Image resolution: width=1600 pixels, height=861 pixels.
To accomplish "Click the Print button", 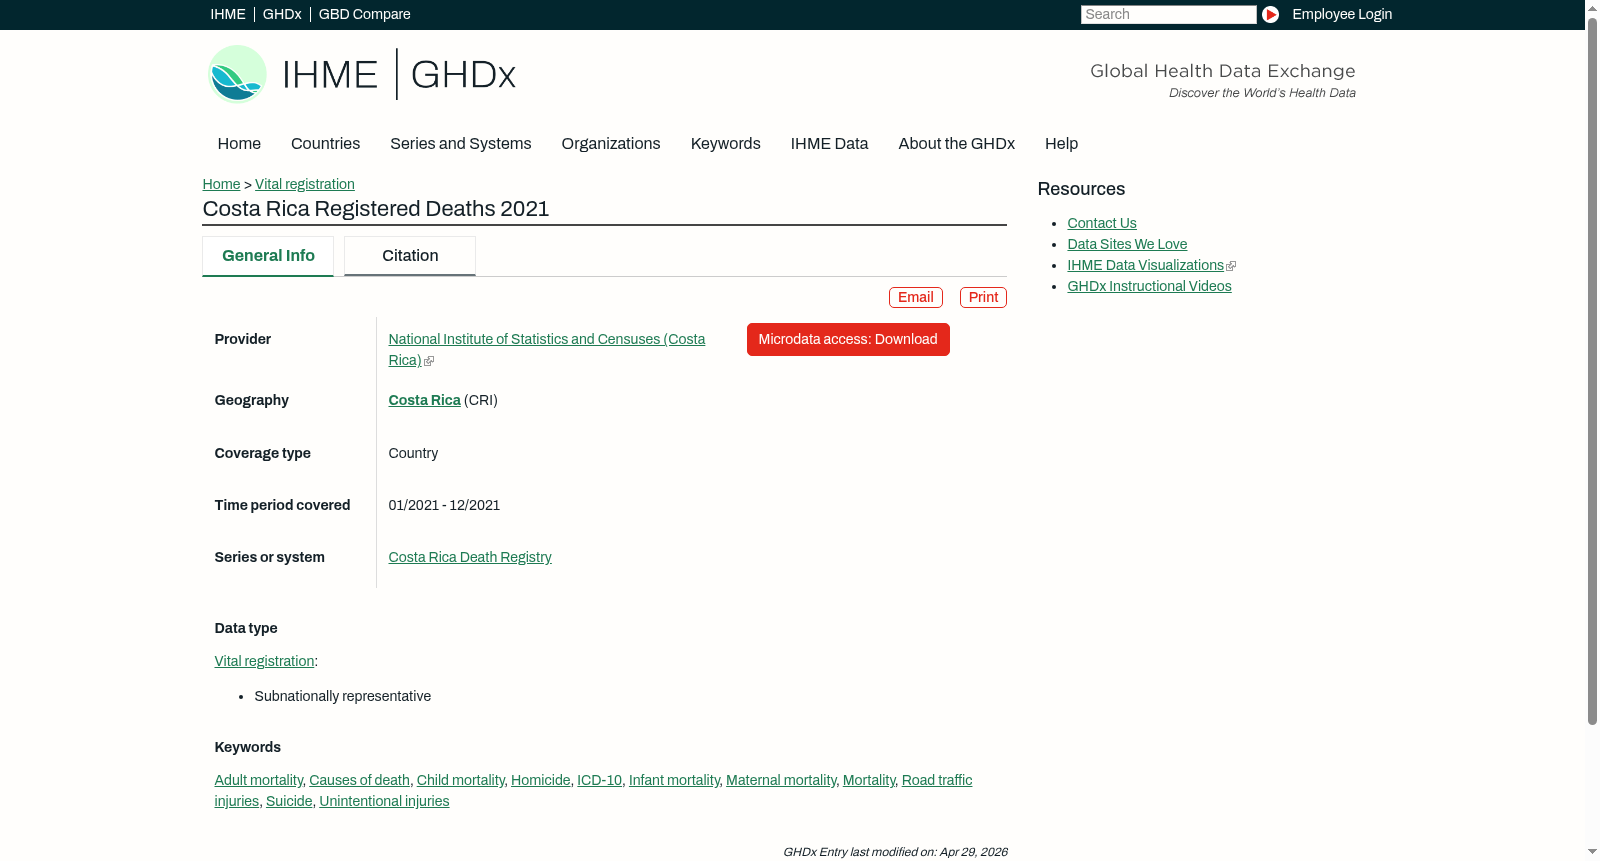I will tap(984, 298).
